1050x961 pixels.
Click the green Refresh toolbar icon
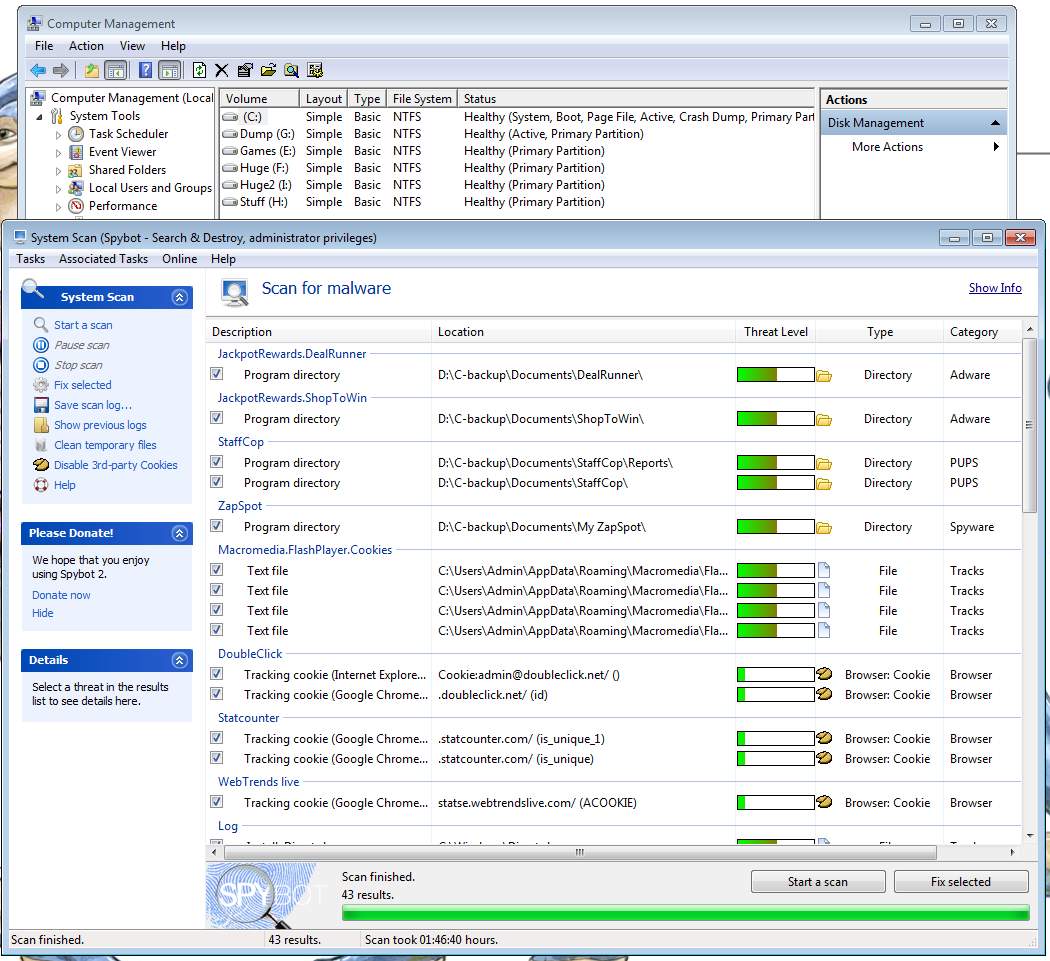(x=200, y=70)
